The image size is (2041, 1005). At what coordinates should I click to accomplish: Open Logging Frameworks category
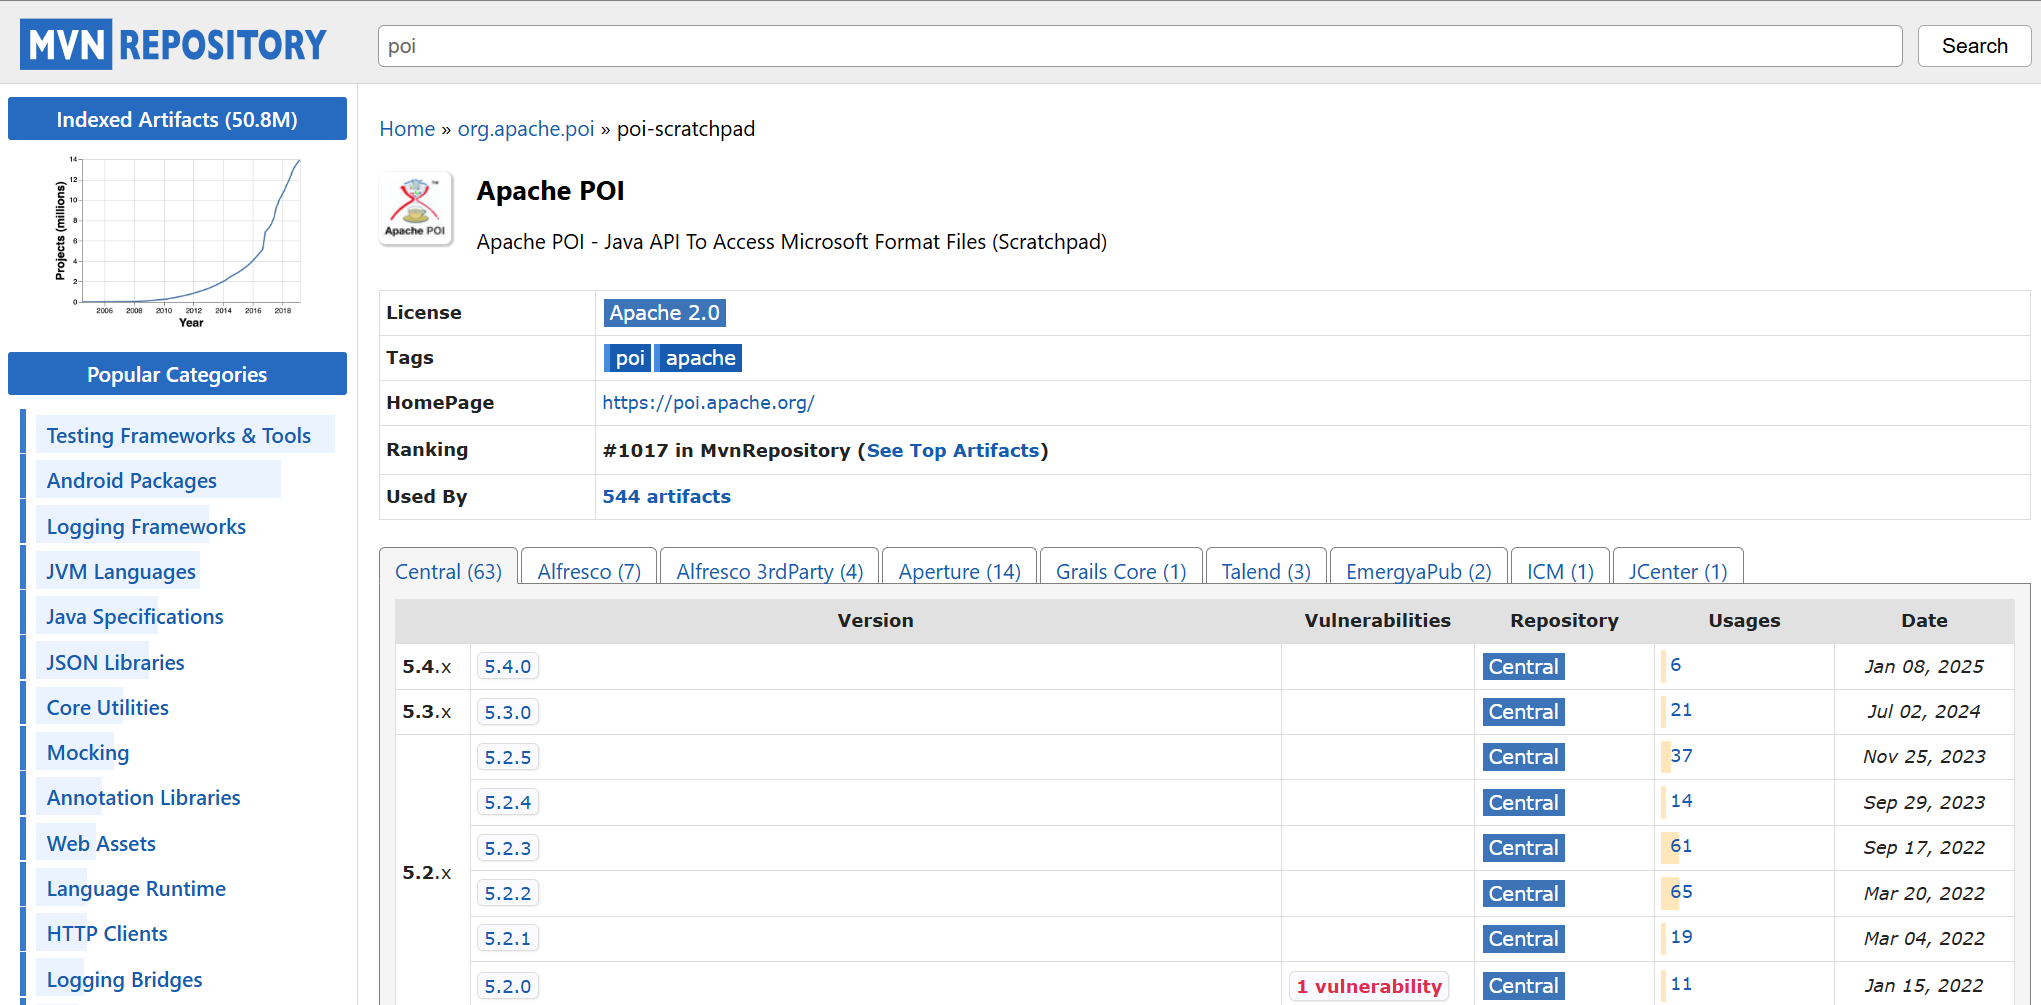[x=146, y=527]
